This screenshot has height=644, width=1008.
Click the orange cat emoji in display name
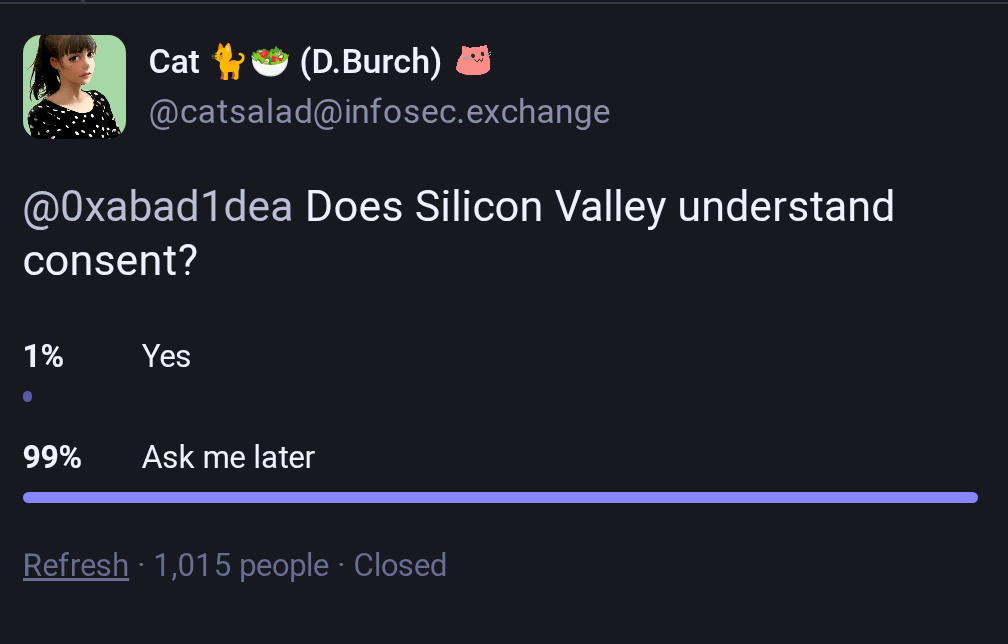point(227,63)
